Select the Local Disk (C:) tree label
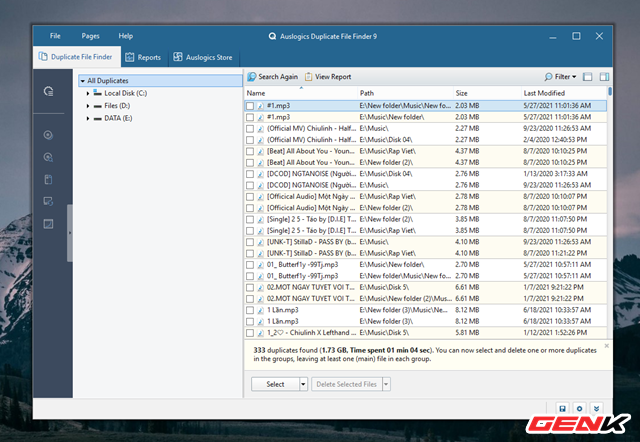Viewport: 640px width, 442px height. coord(125,93)
